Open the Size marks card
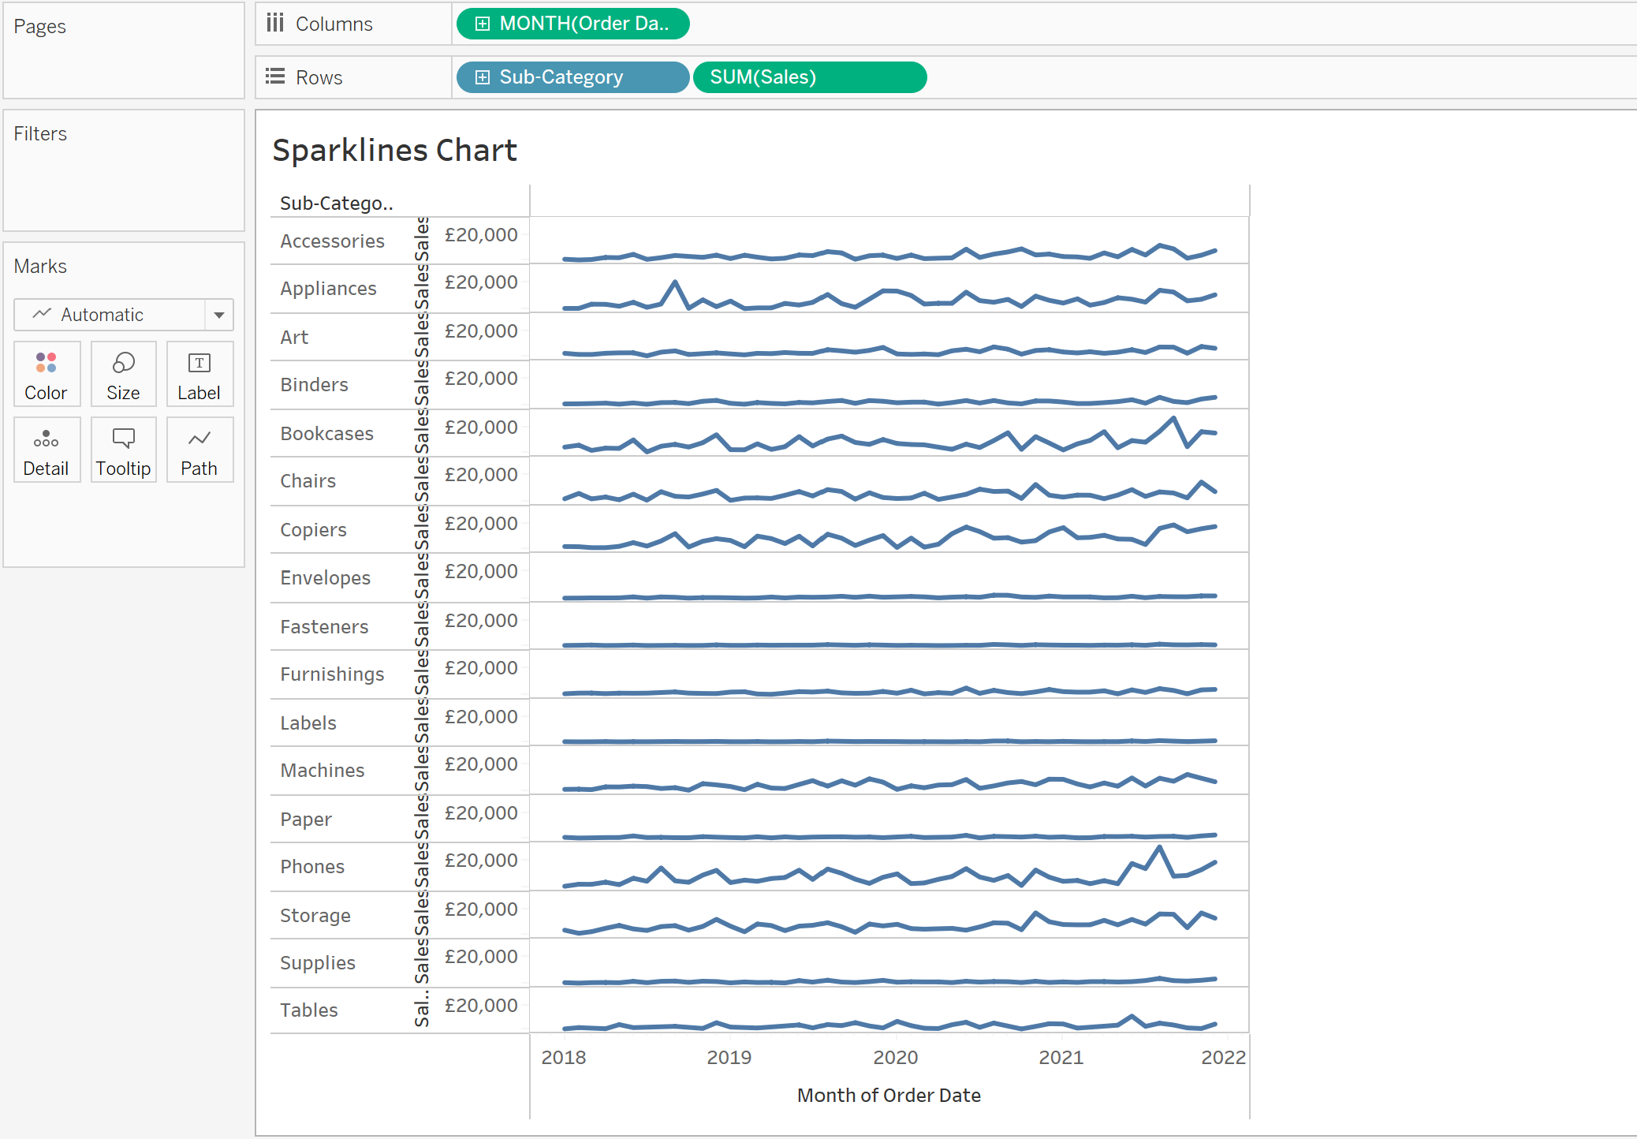The image size is (1637, 1139). tap(123, 375)
